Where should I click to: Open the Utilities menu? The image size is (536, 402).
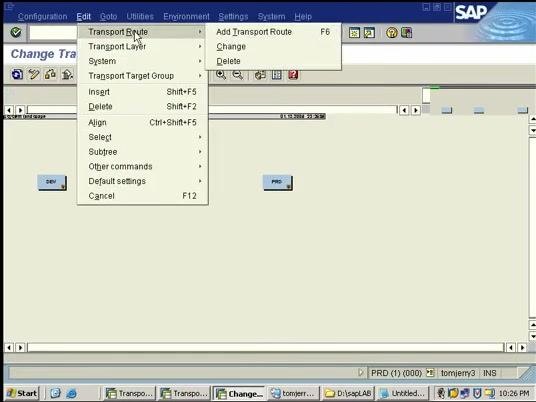[140, 16]
